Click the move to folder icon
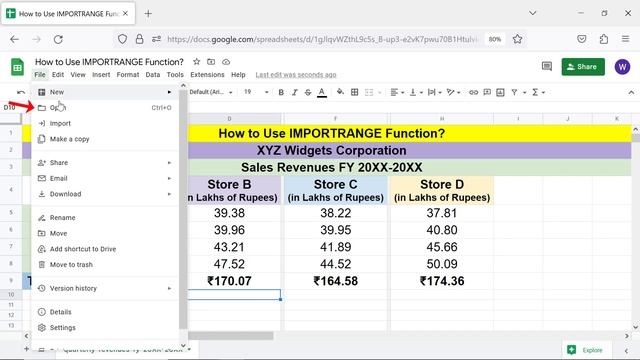Viewport: 640px width, 360px height. coord(211,62)
